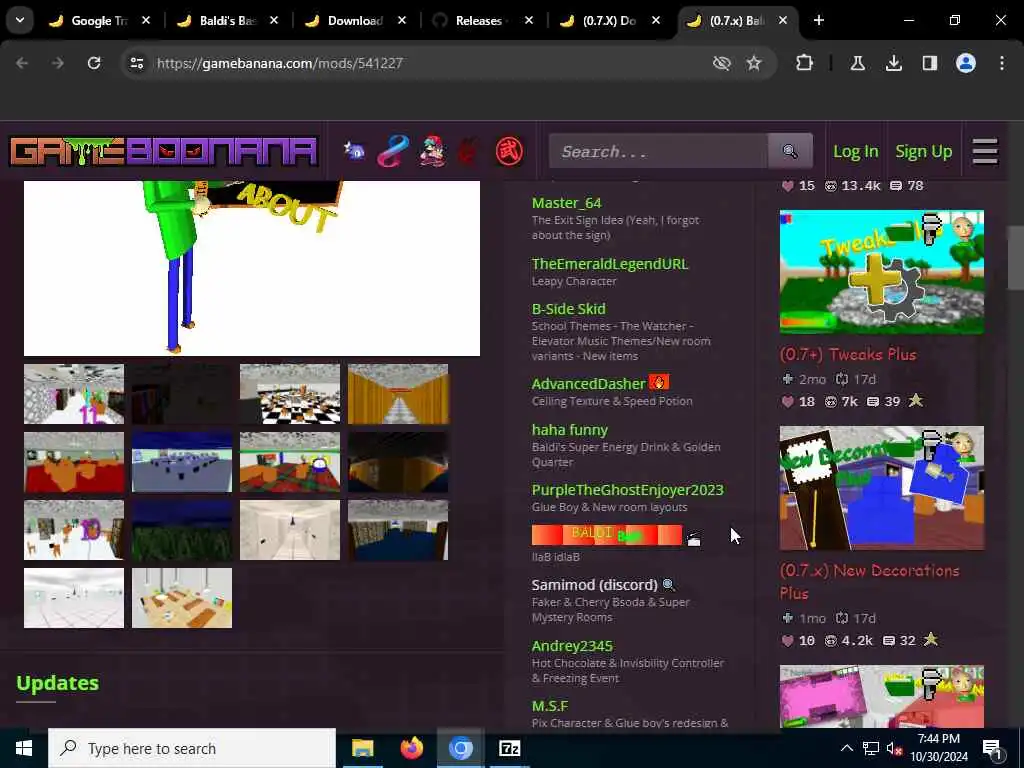Click the New Decorations Plus thumbnail

click(882, 488)
